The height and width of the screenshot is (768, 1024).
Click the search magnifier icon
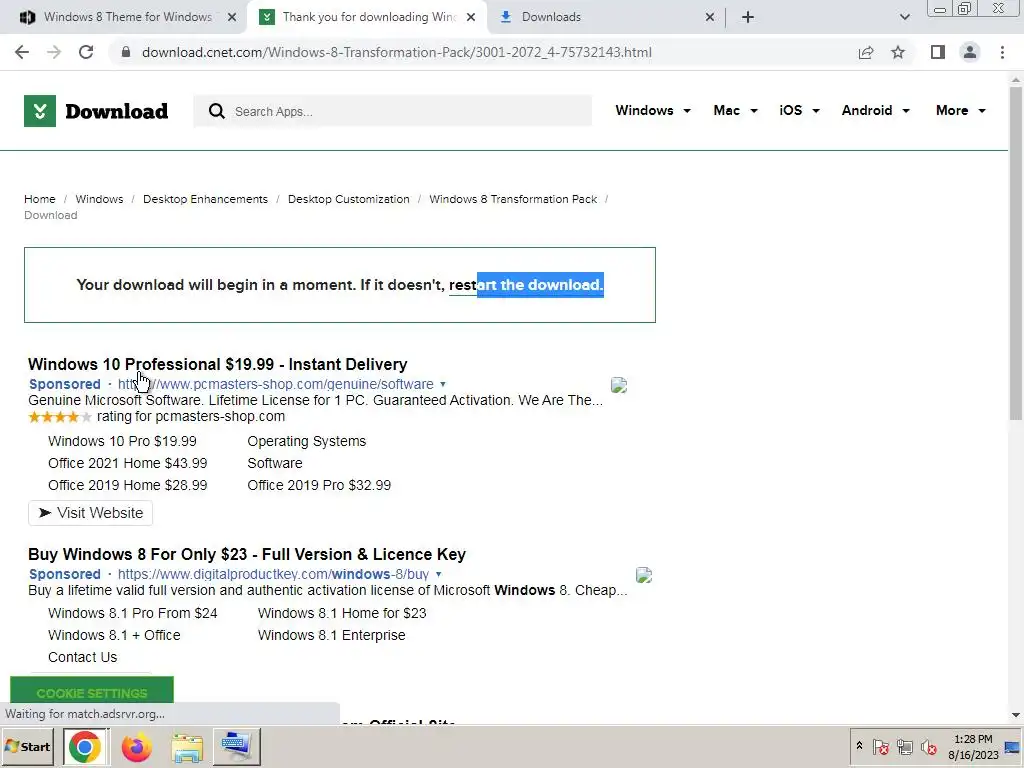point(217,111)
